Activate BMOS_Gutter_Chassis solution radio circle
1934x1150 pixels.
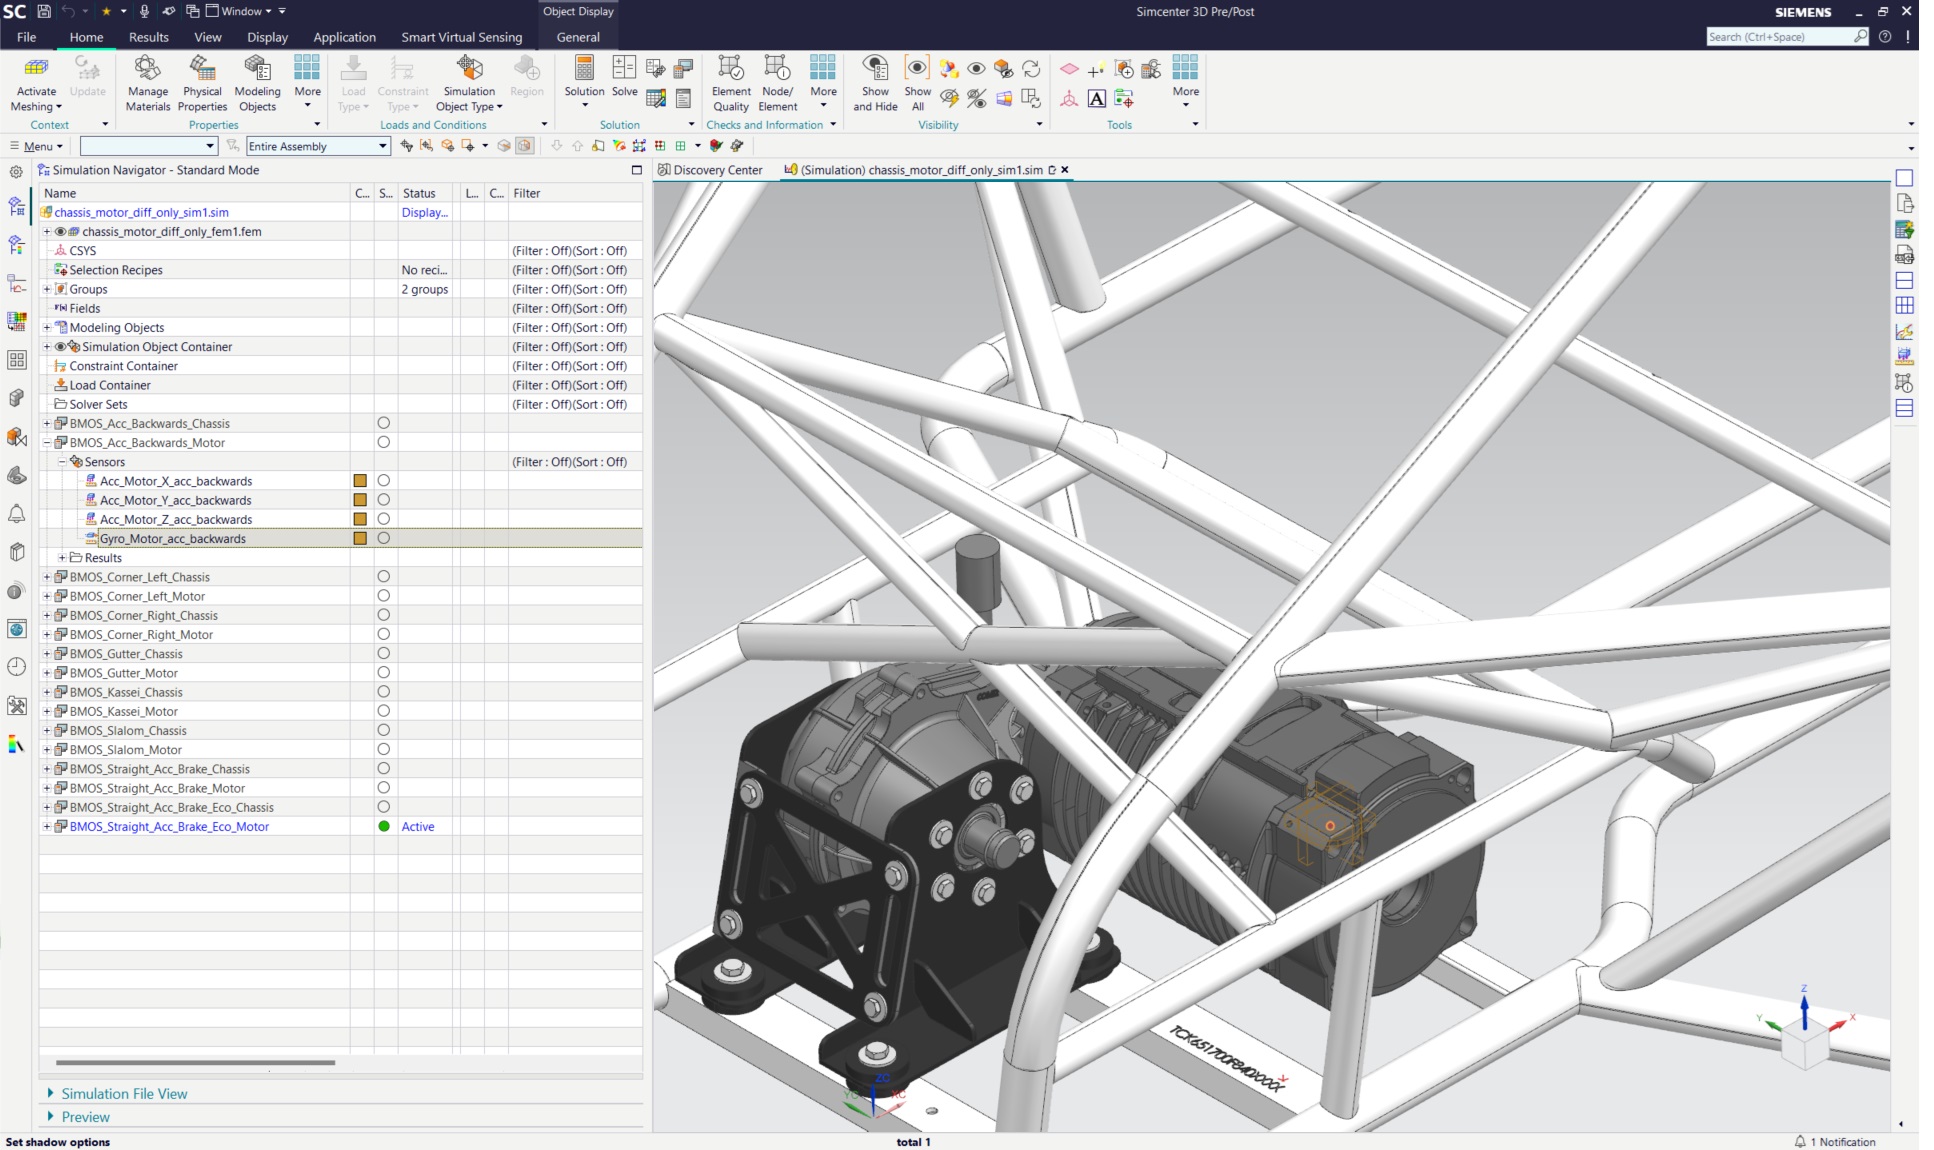[383, 654]
